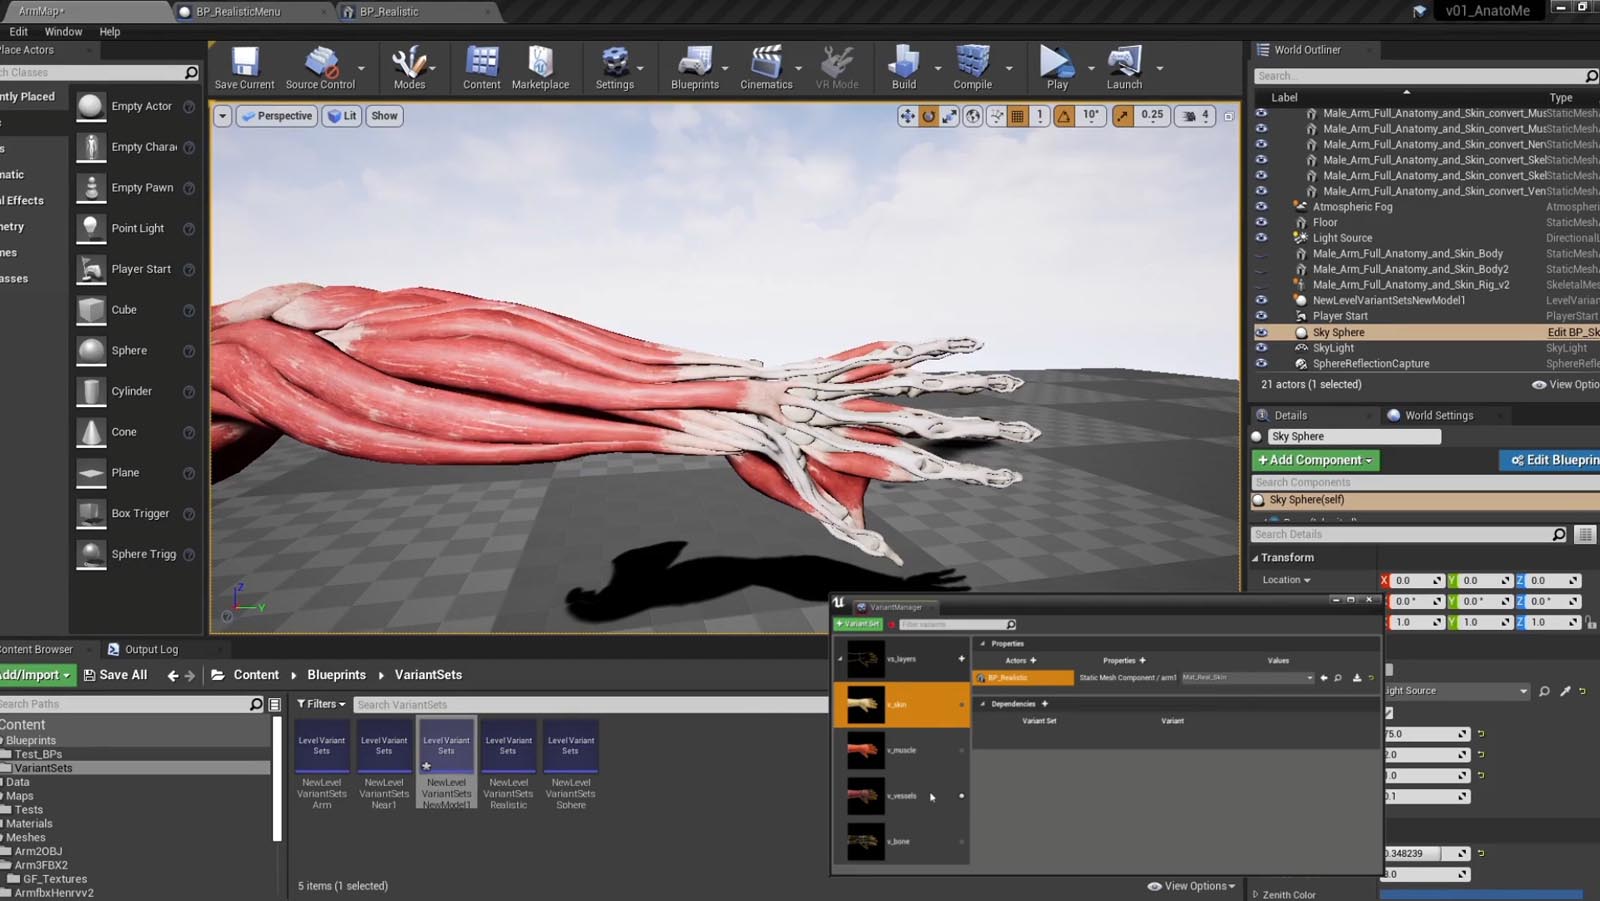The width and height of the screenshot is (1600, 901).
Task: Toggle visibility of Atmospheric Fog actor
Action: coord(1261,207)
